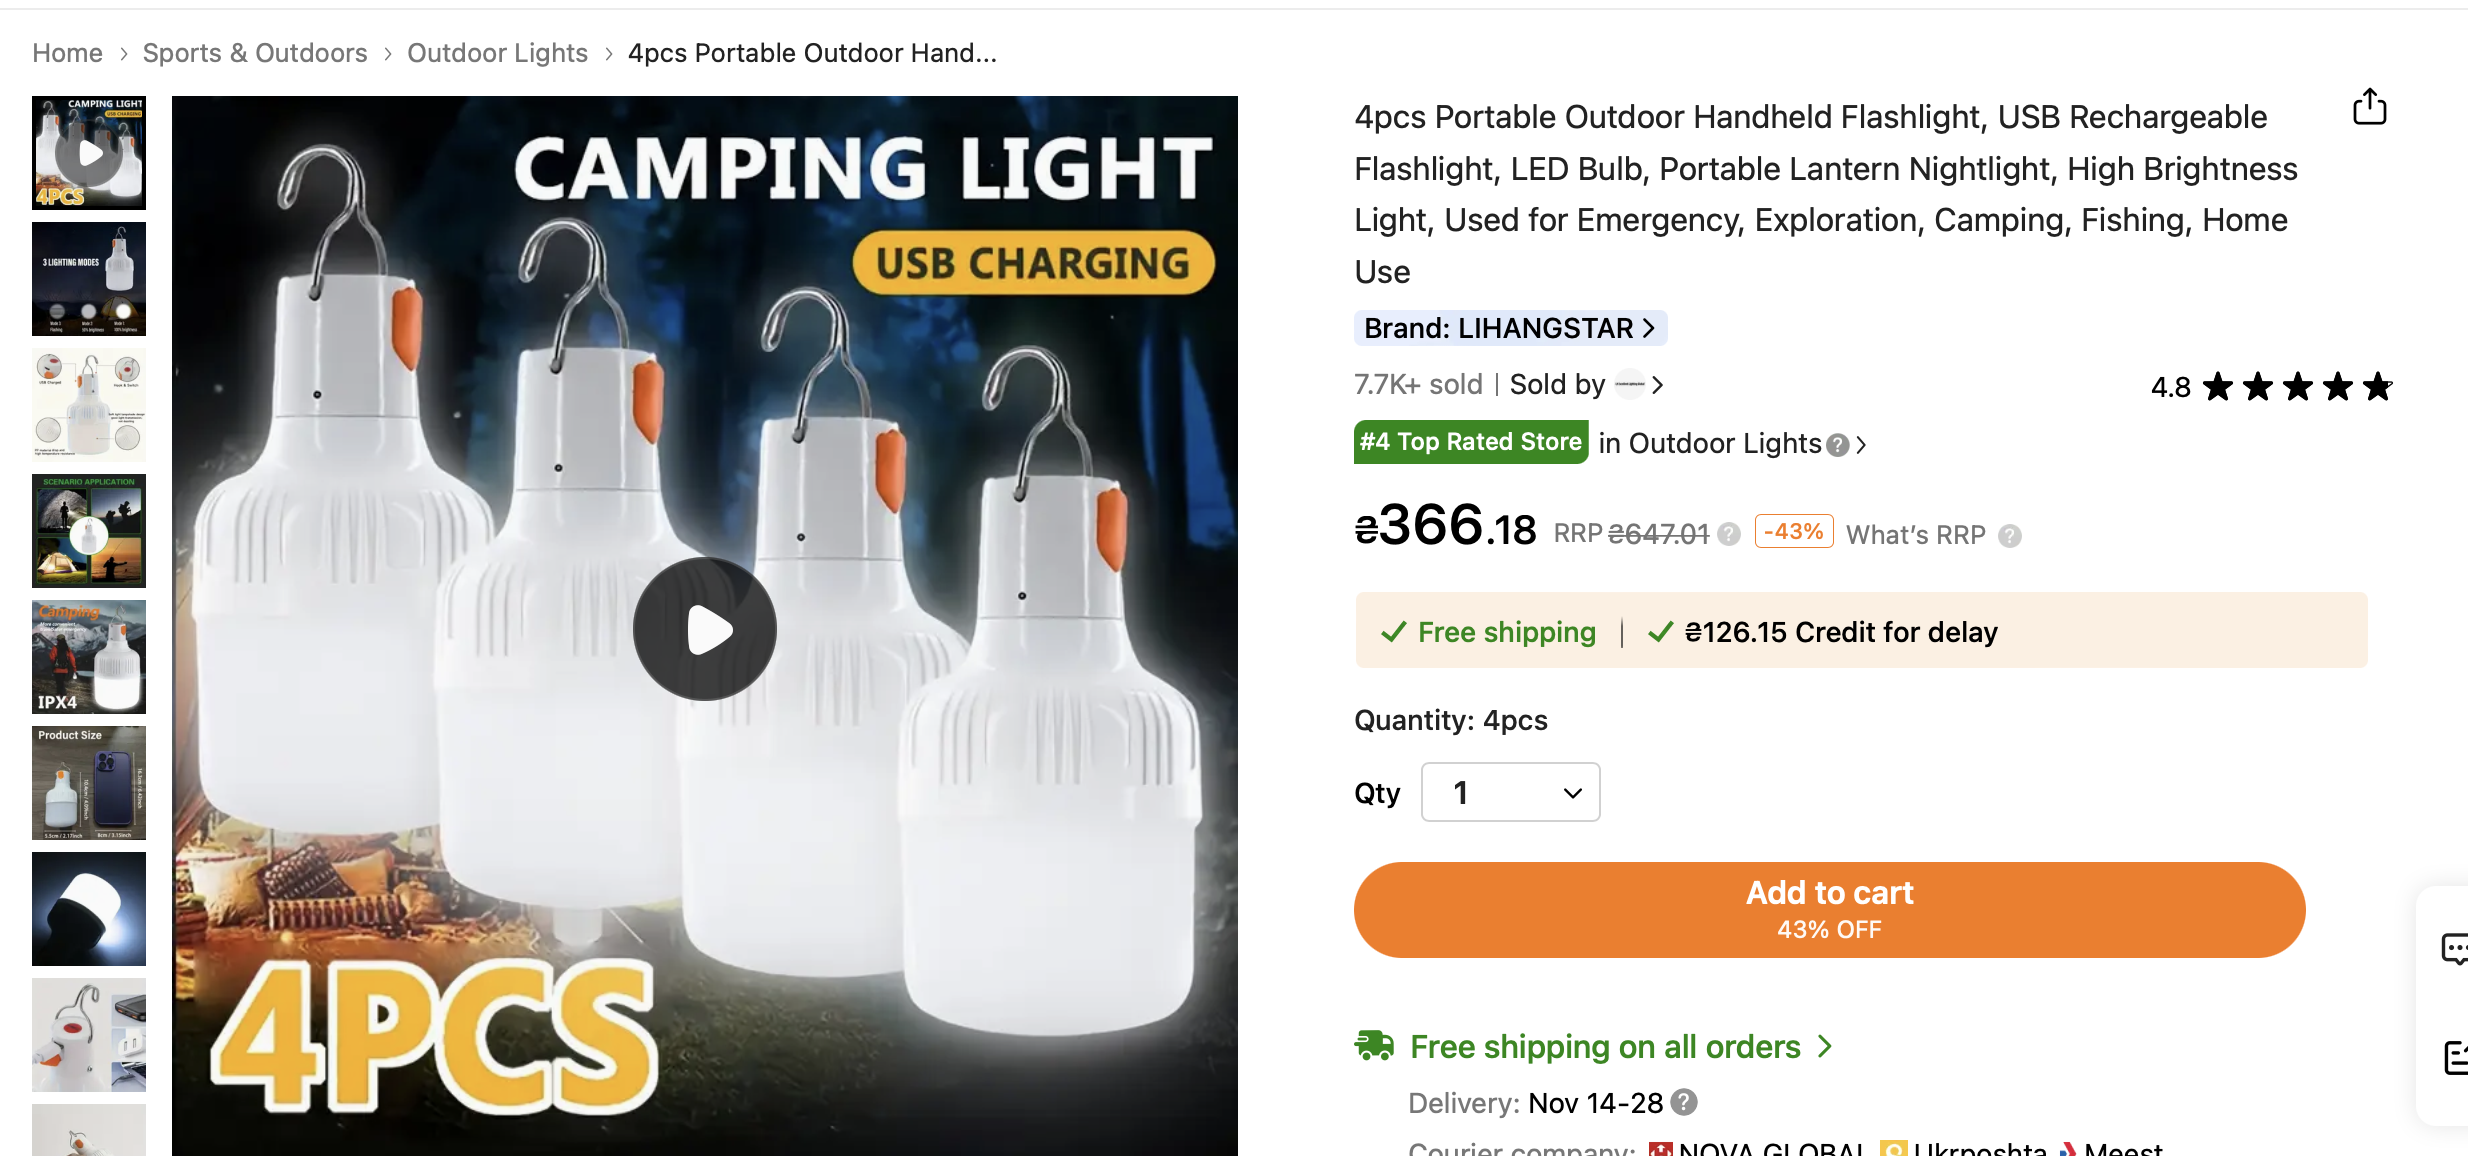Expand Free shipping on all orders details
This screenshot has width=2468, height=1156.
point(1825,1046)
